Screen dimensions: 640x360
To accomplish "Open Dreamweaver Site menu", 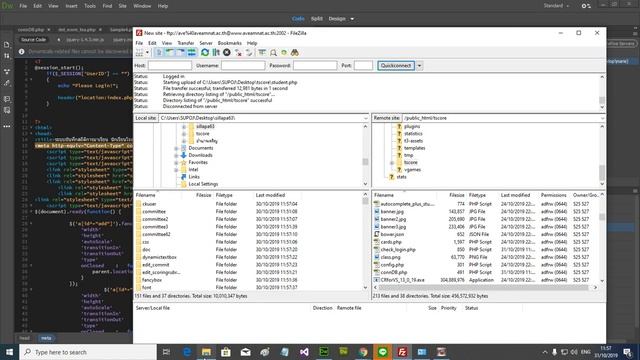I will tap(122, 6).
